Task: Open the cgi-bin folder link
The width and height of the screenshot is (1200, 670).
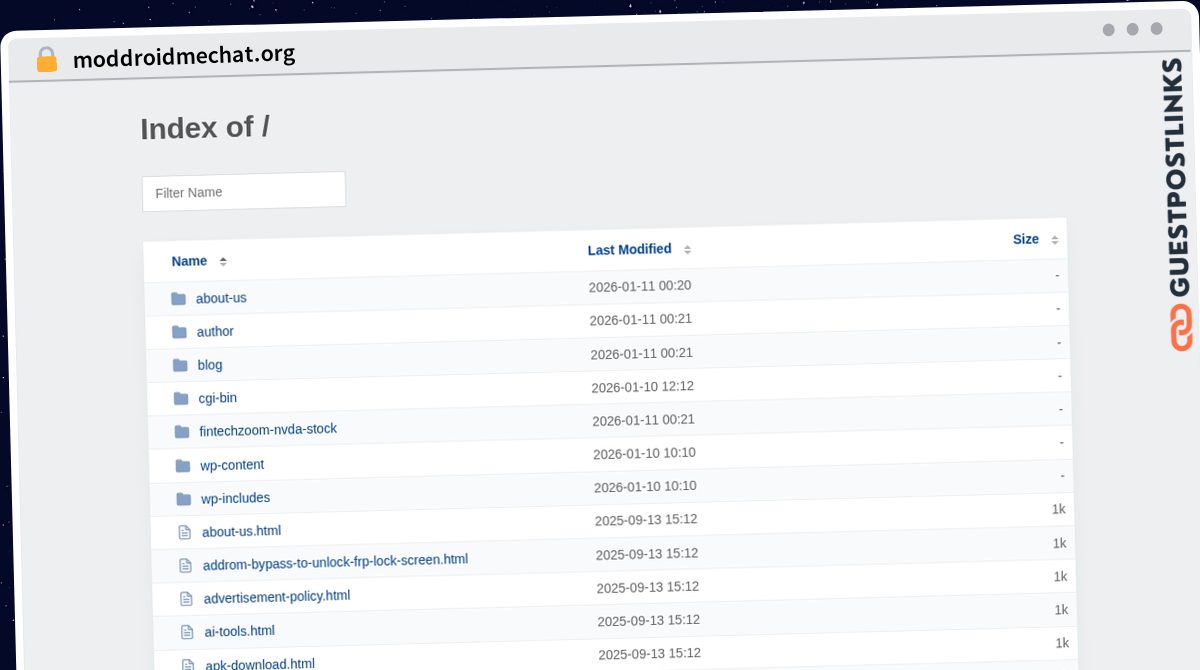Action: 218,398
